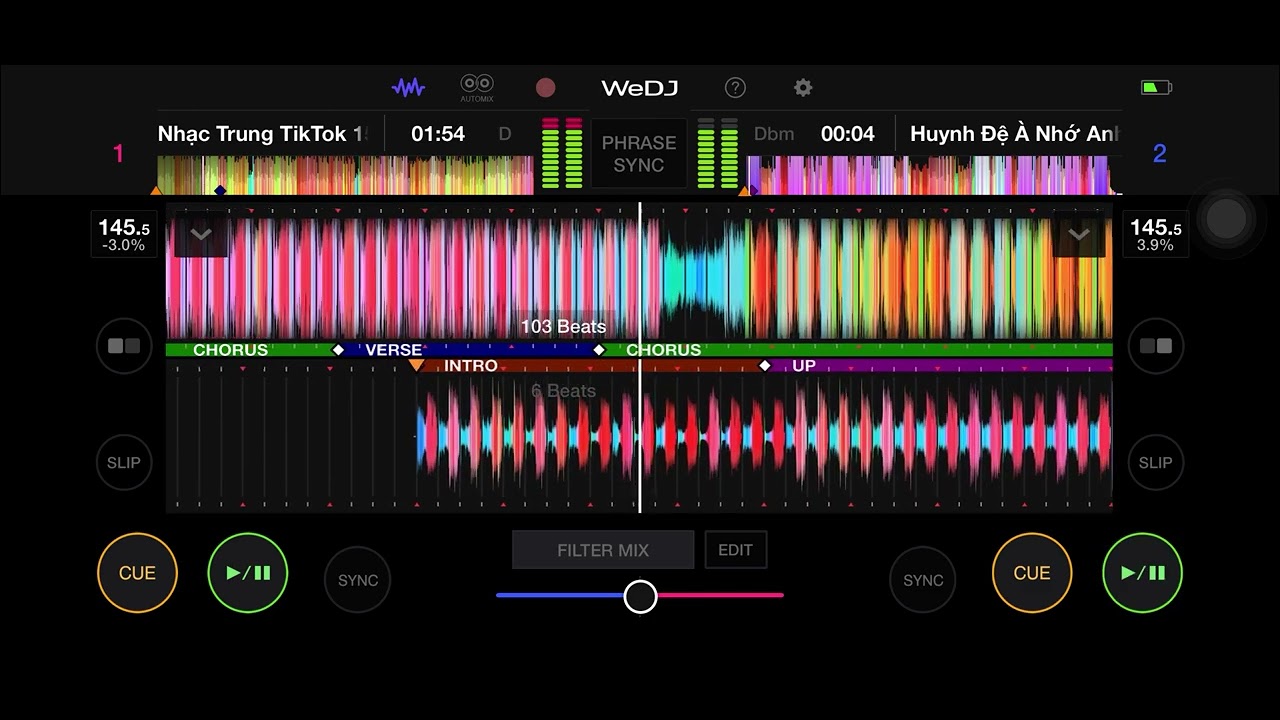Click the diamond marker ending VERSE
The height and width of the screenshot is (720, 1280).
[x=599, y=350]
